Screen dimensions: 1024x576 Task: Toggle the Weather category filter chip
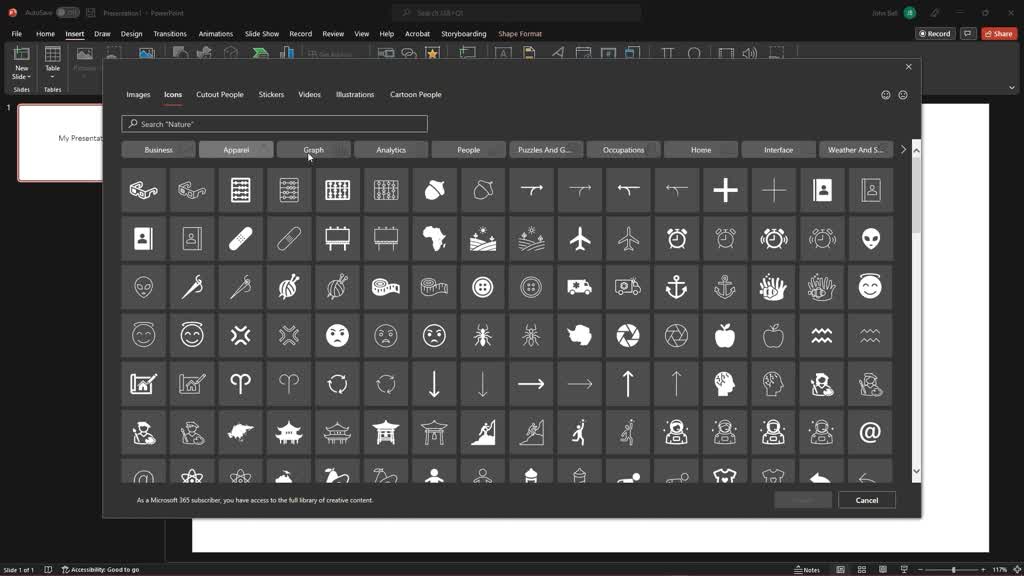pyautogui.click(x=855, y=150)
